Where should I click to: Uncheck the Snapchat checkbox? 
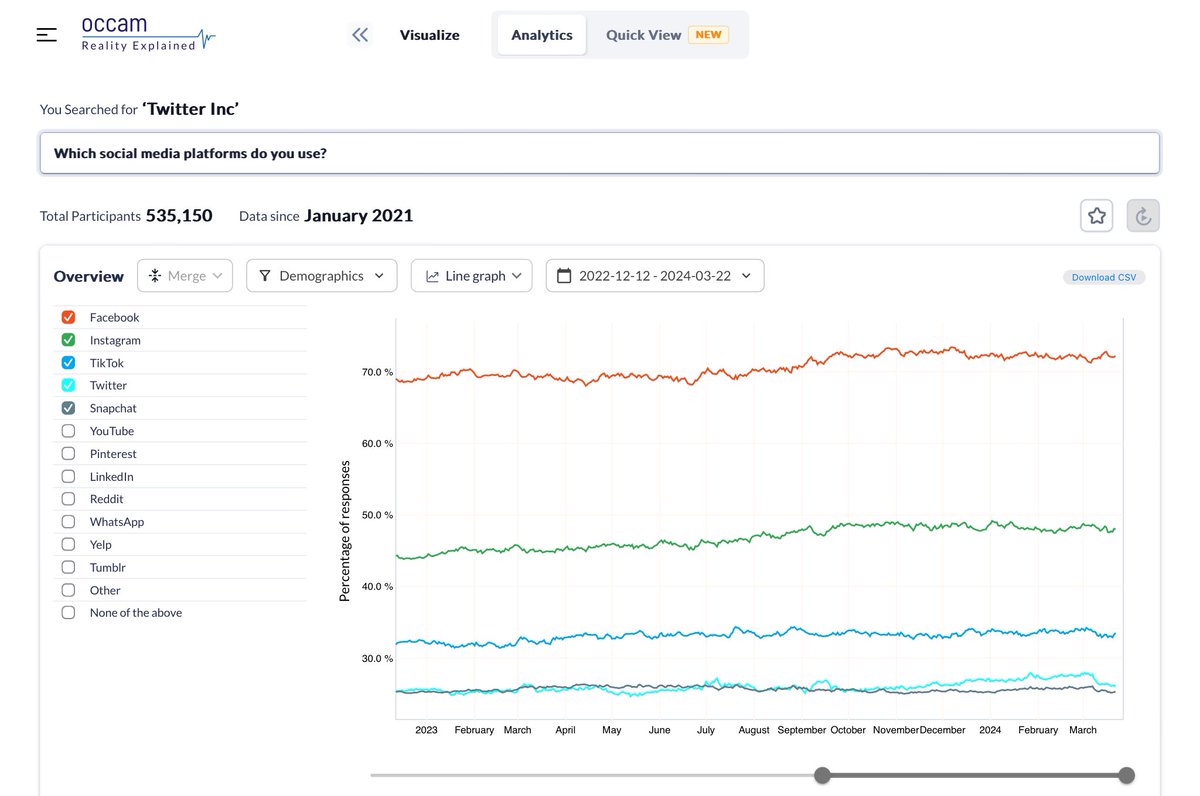(x=68, y=408)
